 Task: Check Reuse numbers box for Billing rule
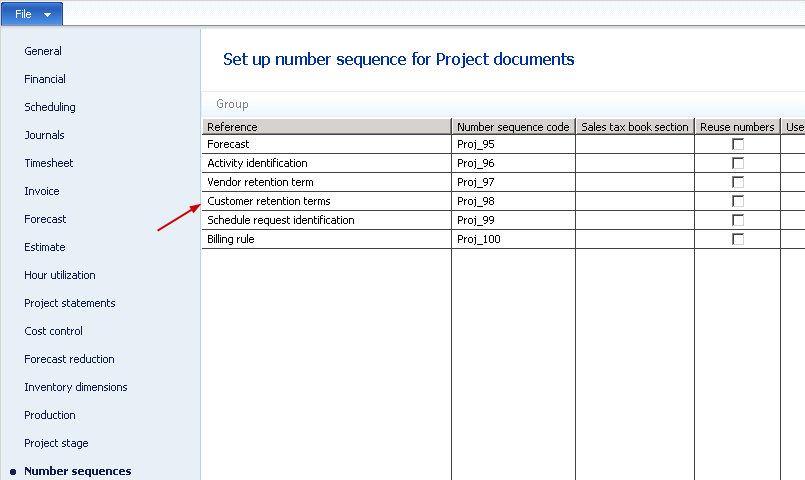(x=738, y=239)
